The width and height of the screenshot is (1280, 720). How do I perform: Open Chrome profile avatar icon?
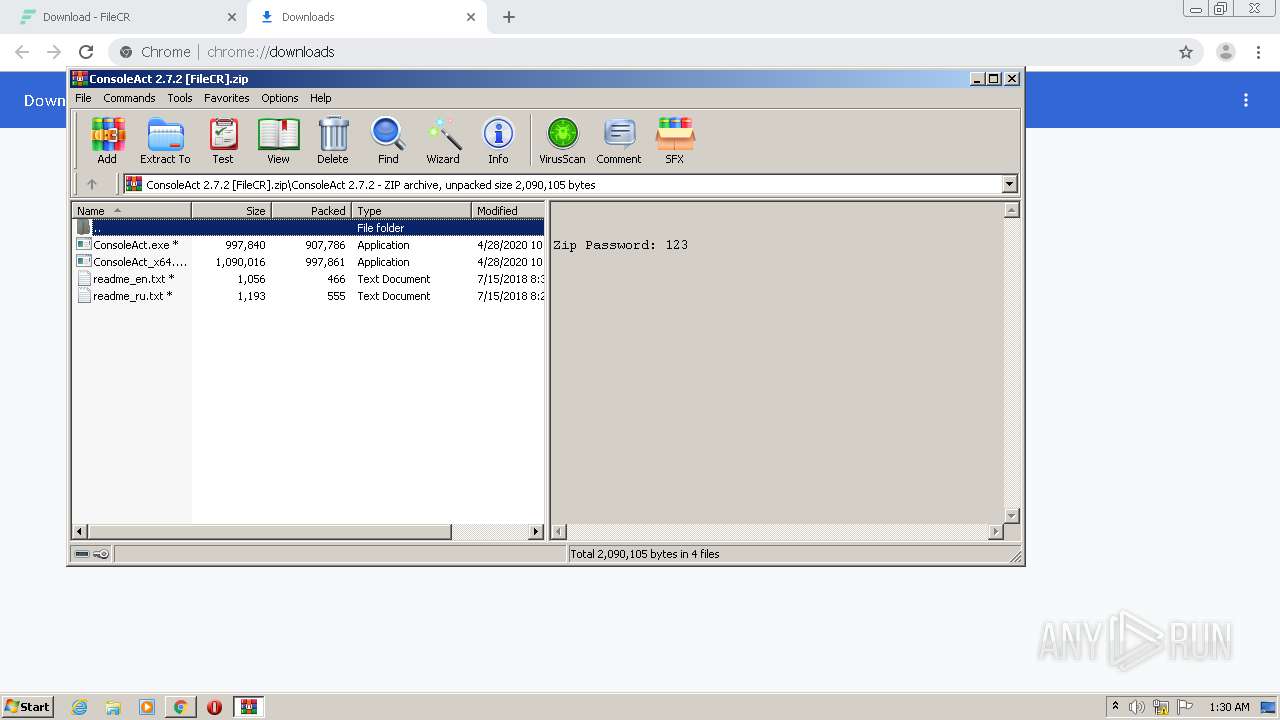point(1226,52)
